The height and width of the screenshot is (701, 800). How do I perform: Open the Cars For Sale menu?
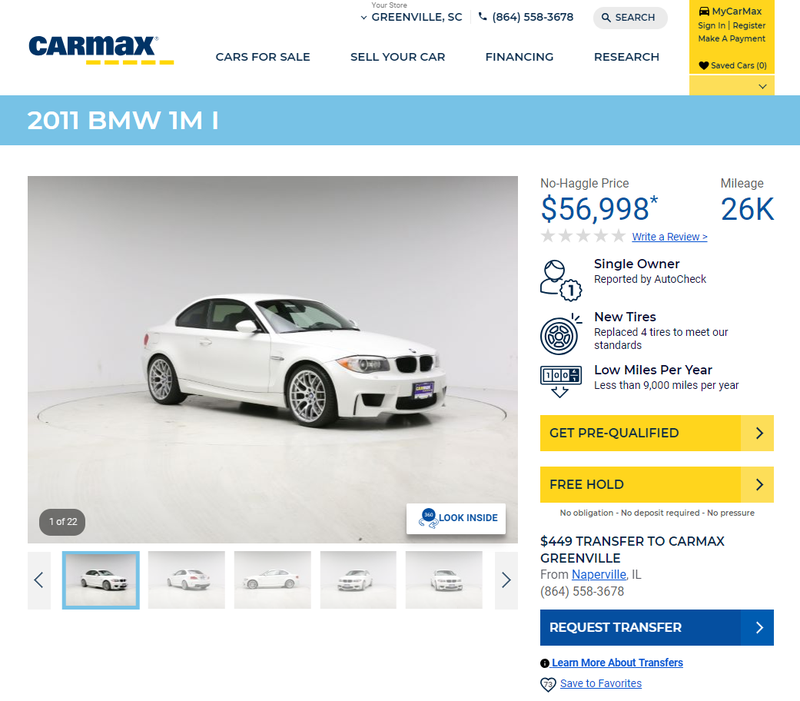click(x=263, y=57)
